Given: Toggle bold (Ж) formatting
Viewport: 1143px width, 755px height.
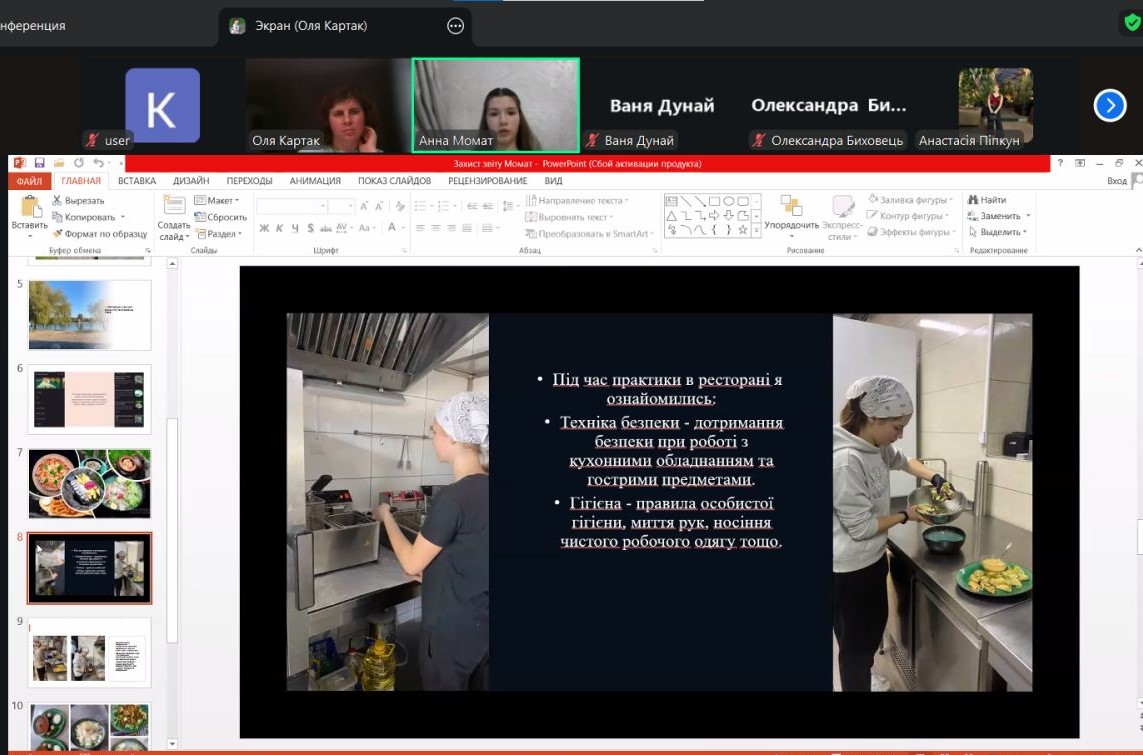Looking at the screenshot, I should tap(264, 229).
